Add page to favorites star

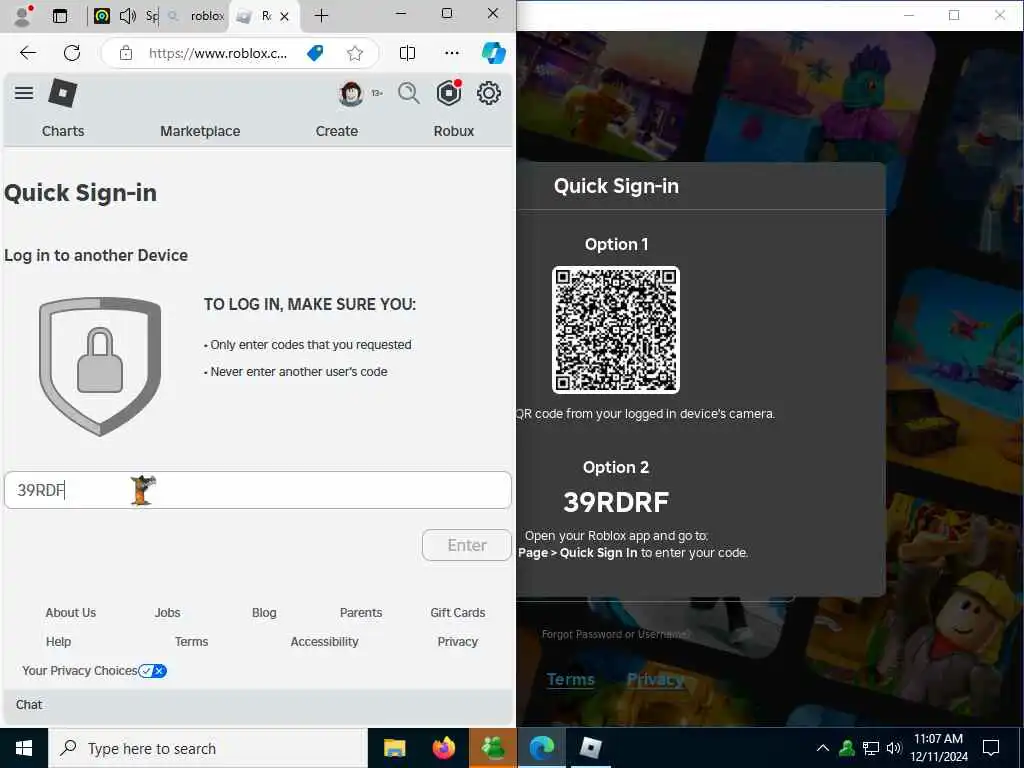pos(355,54)
